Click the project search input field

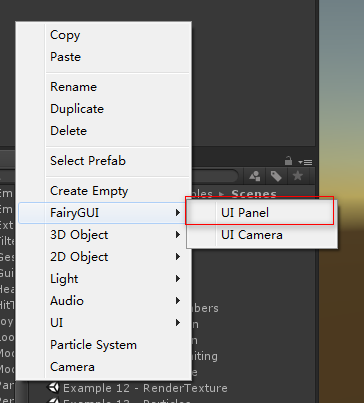(215, 176)
